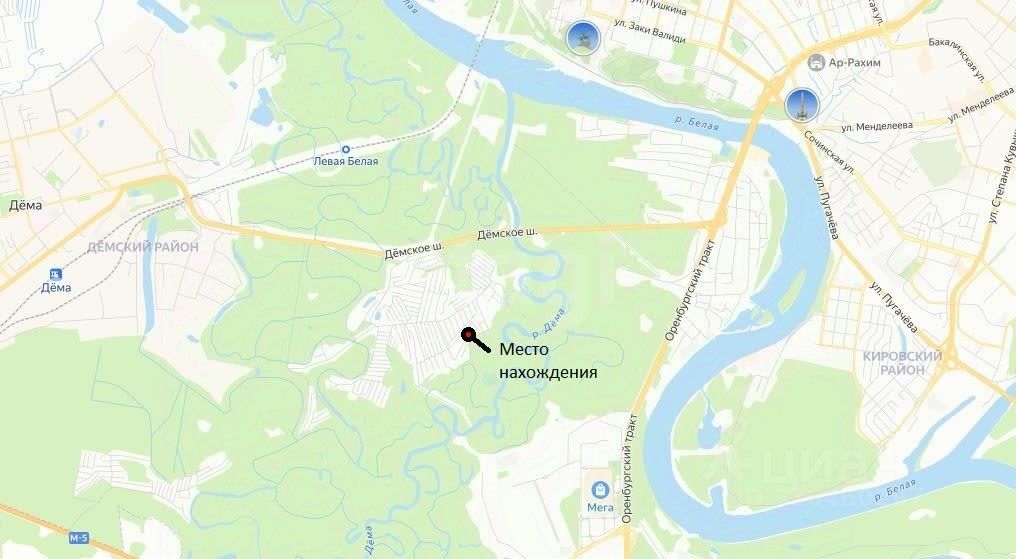Click the Дёма railway station icon
Viewport: 1016px width, 559px height.
click(56, 273)
